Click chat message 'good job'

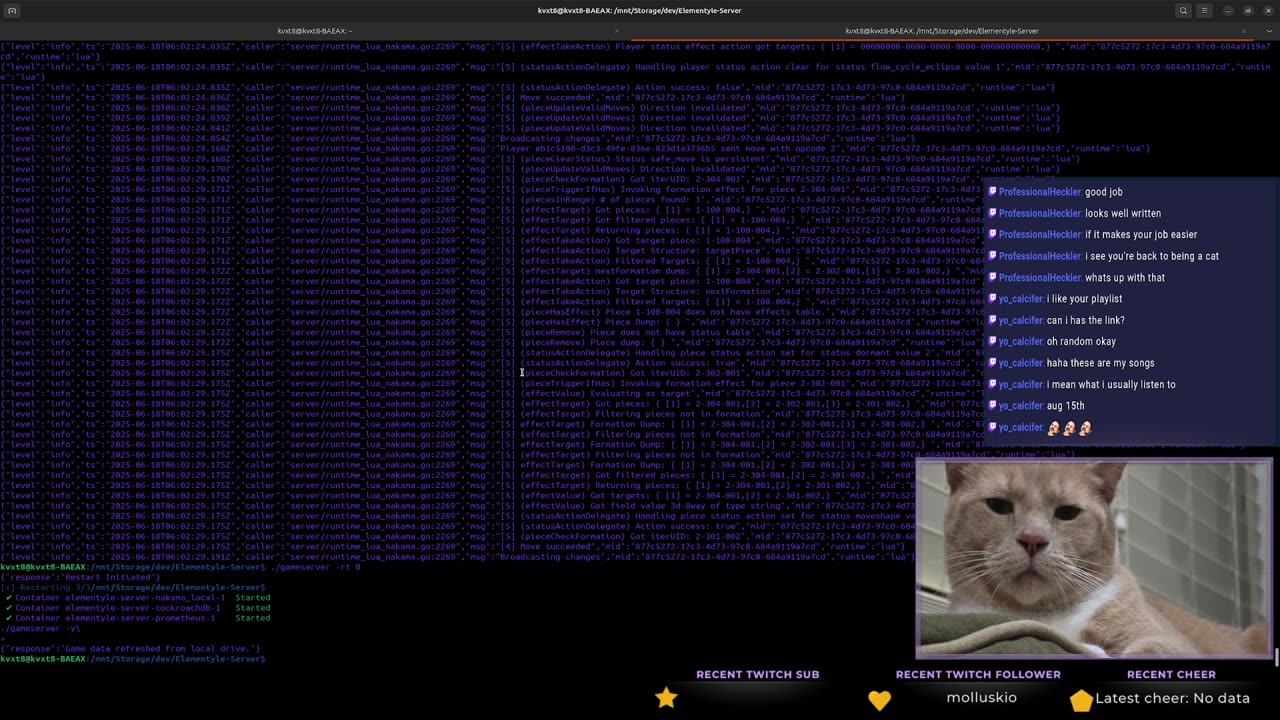[x=1103, y=192]
